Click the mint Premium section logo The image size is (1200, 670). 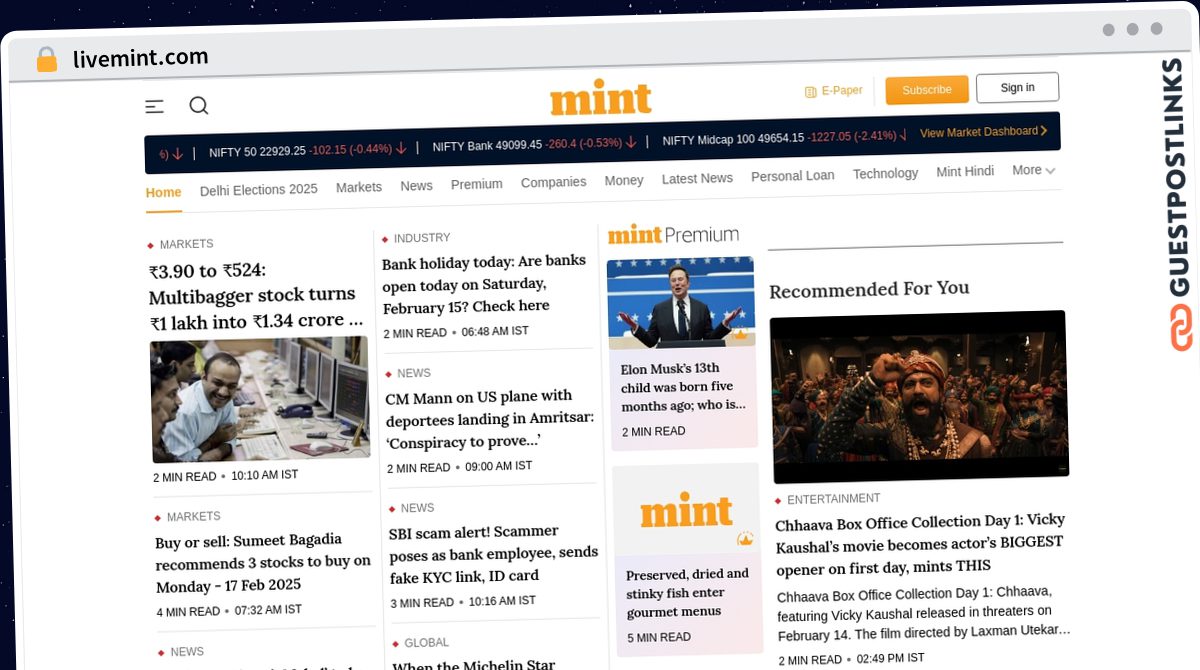[x=673, y=234]
